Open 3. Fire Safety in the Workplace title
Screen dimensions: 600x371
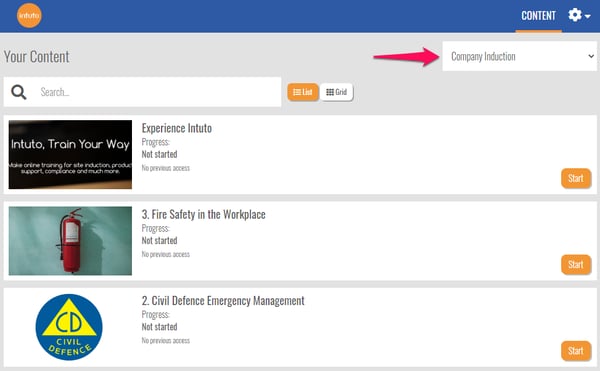(x=203, y=215)
